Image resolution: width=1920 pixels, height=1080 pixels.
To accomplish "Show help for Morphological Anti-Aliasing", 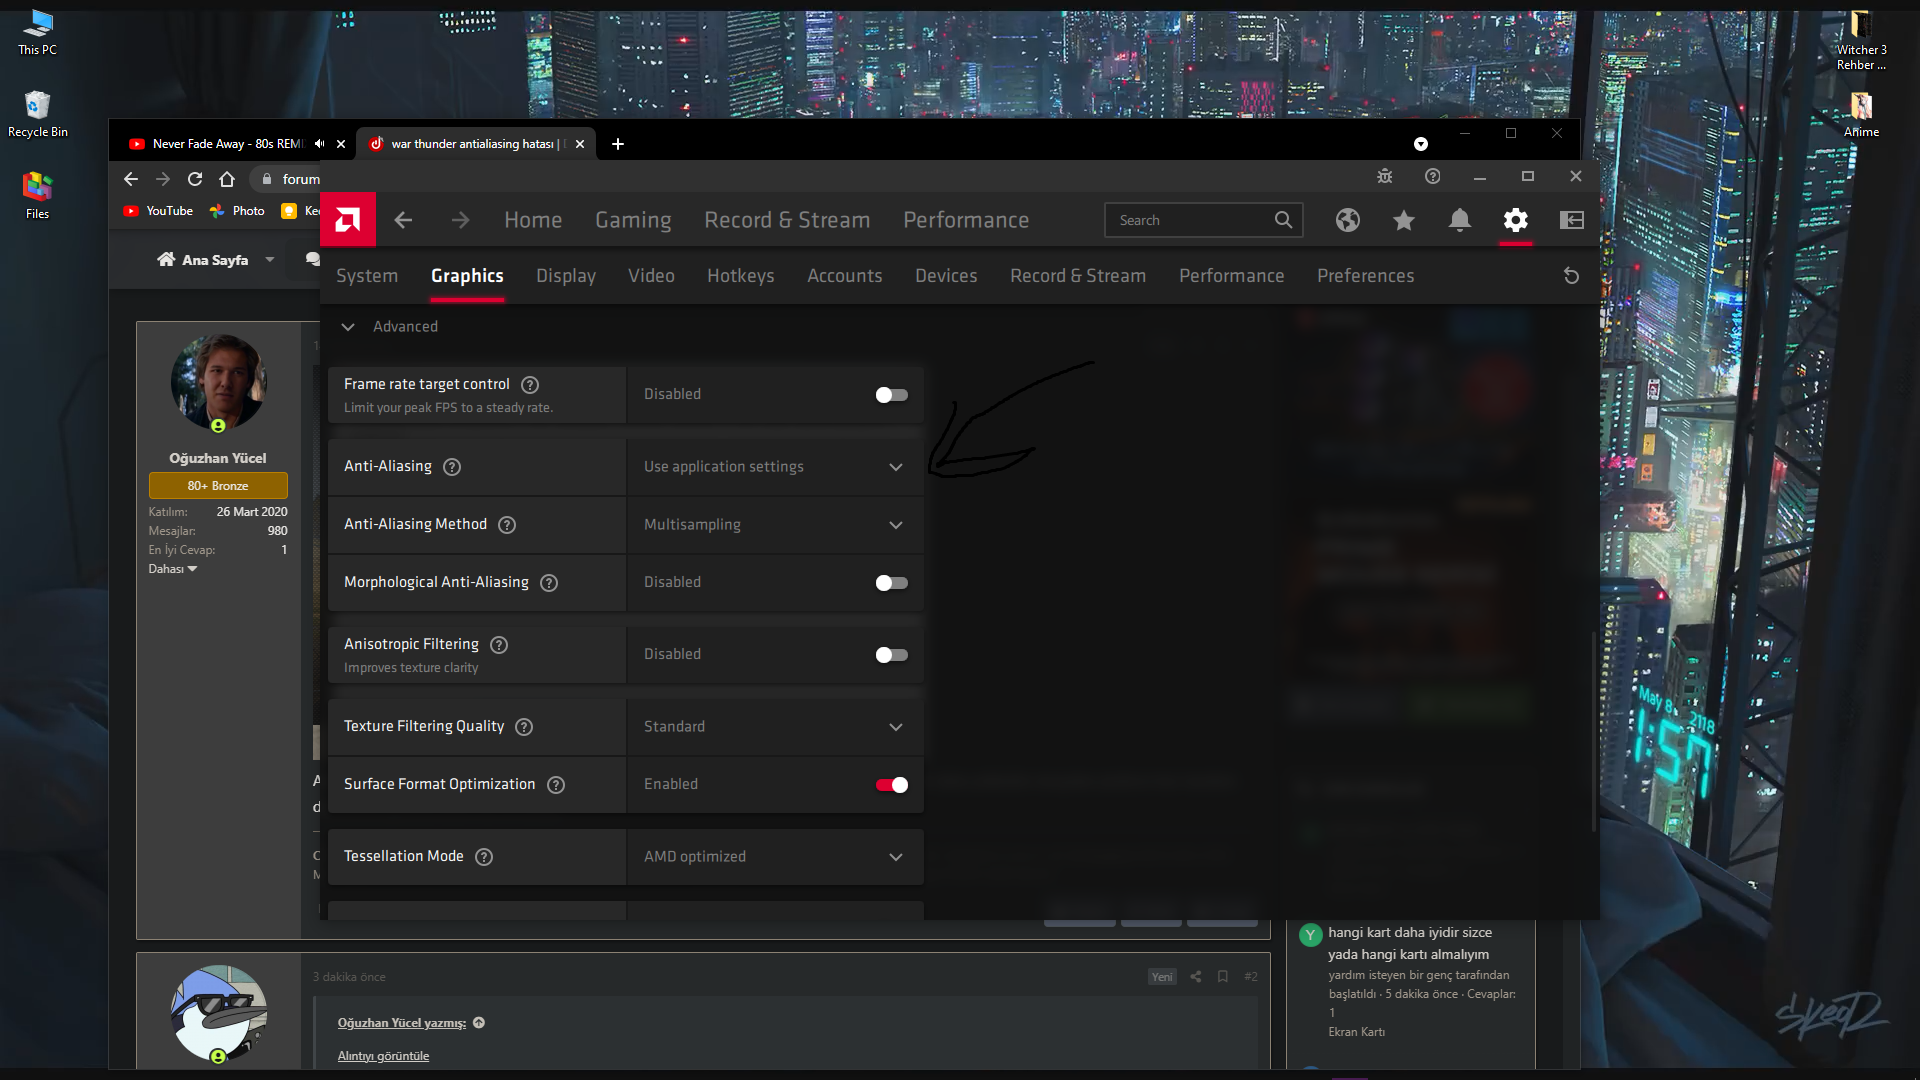I will 549,583.
